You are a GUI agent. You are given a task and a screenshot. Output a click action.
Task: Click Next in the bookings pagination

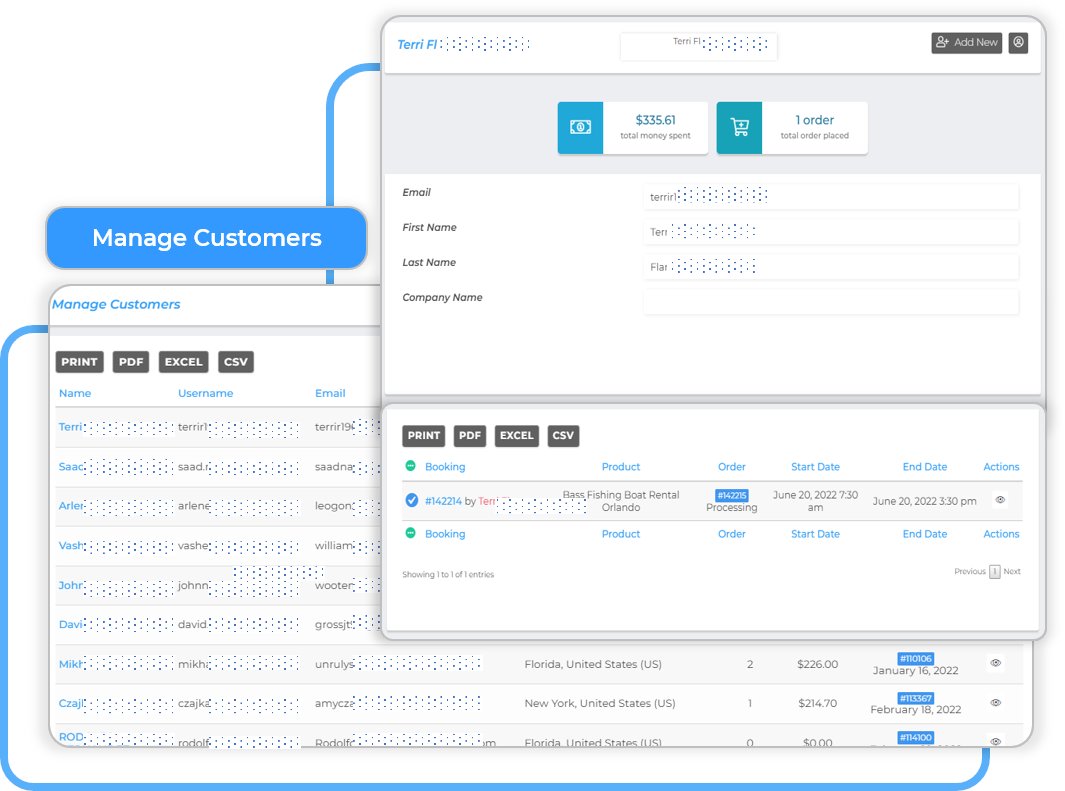pyautogui.click(x=1012, y=571)
